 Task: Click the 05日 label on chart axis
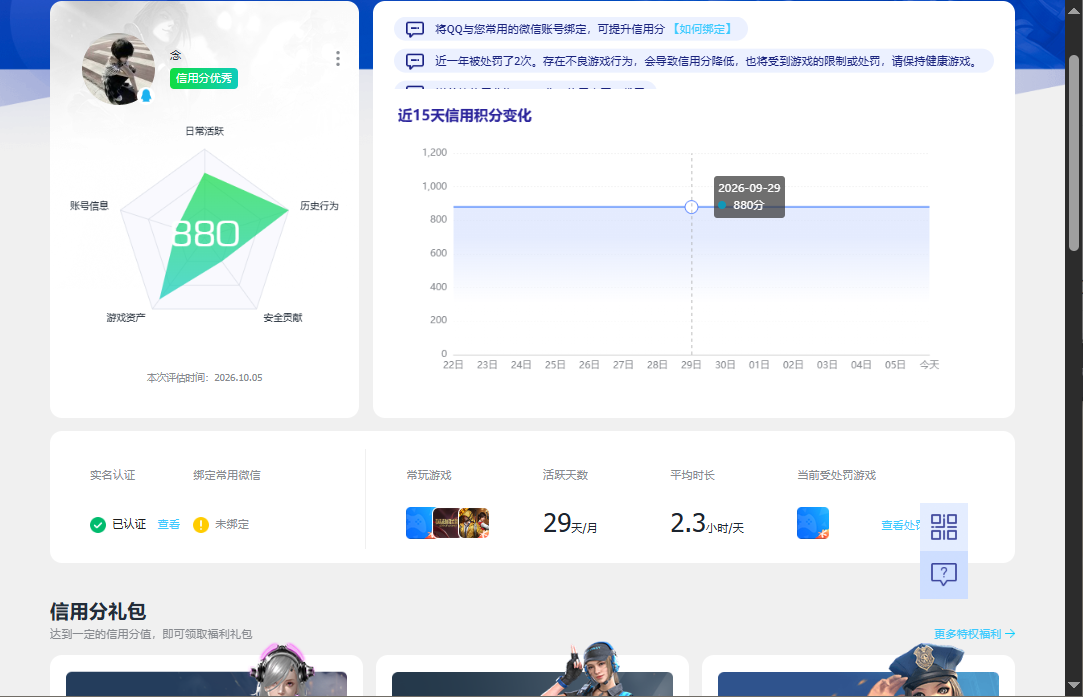pos(895,365)
